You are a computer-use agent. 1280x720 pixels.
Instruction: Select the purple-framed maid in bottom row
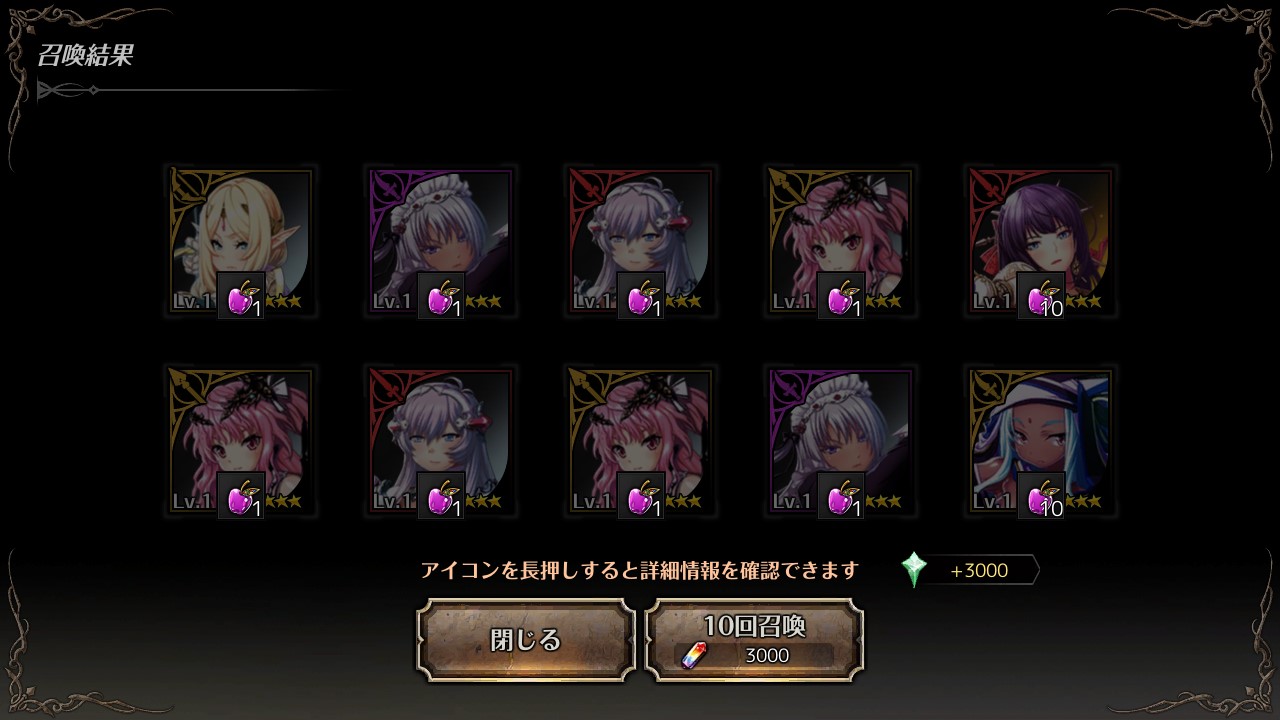(841, 442)
